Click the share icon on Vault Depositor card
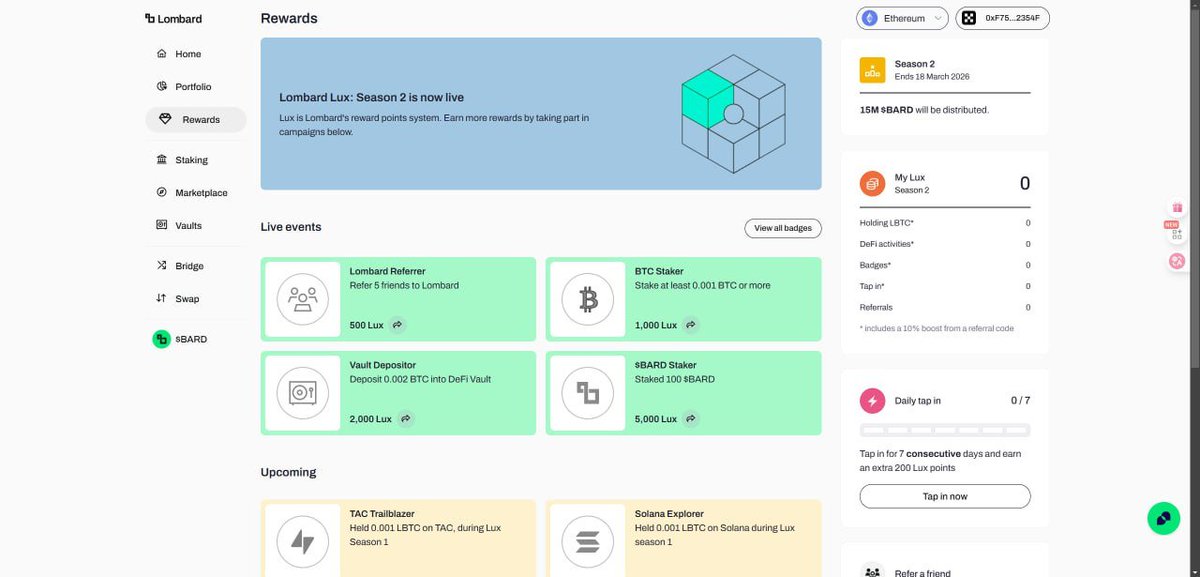The image size is (1200, 577). click(406, 419)
